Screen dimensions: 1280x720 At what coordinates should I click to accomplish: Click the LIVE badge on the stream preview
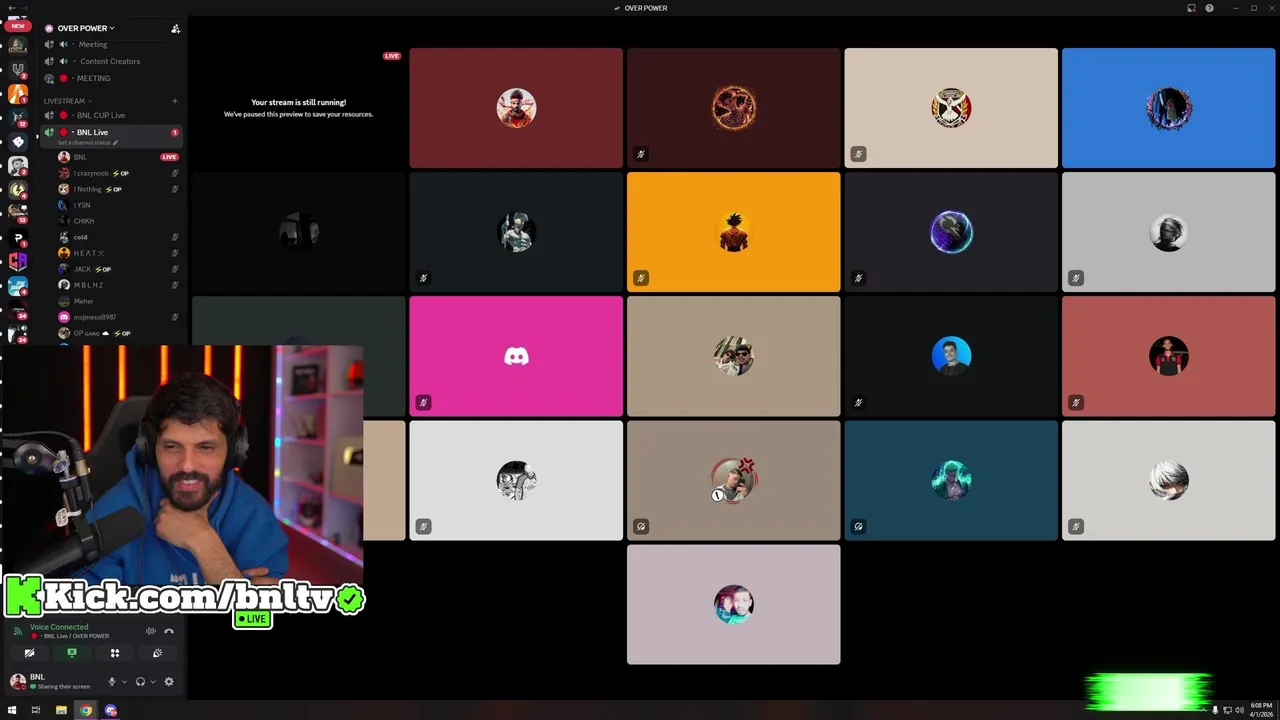(x=392, y=56)
